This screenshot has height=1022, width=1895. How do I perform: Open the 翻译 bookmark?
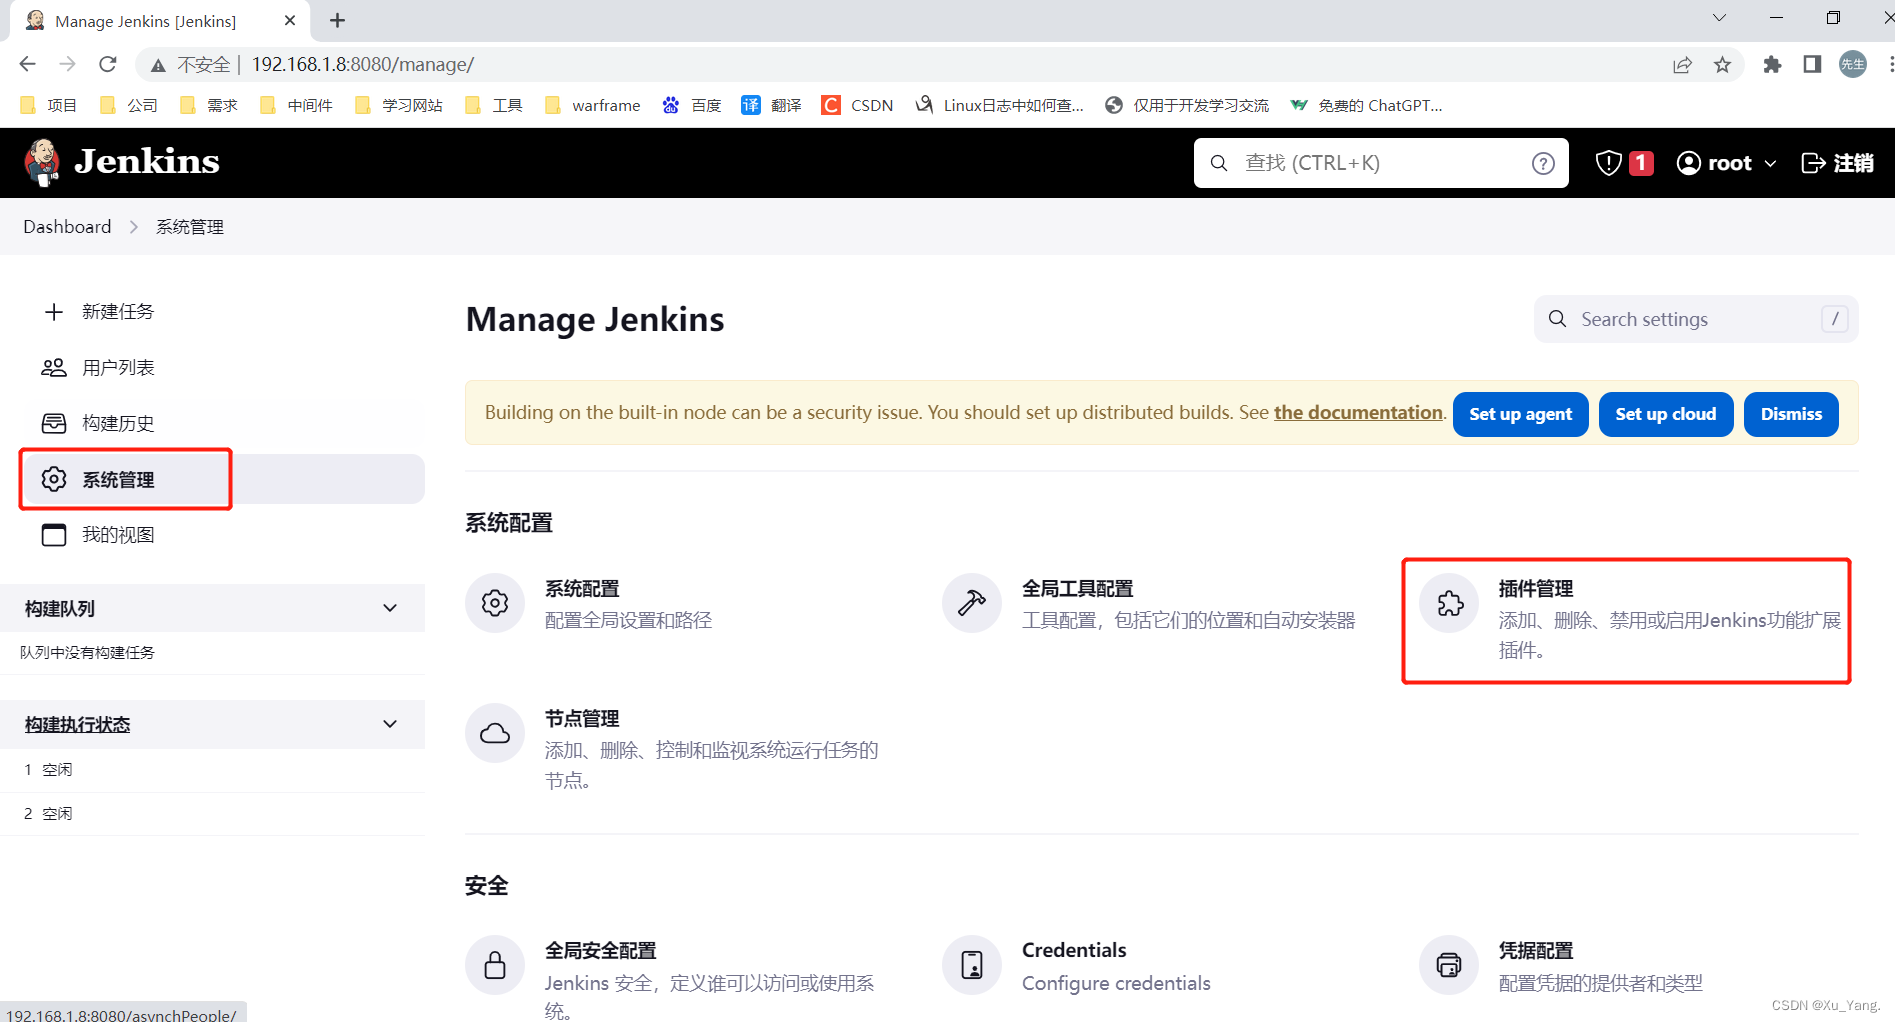tap(771, 105)
